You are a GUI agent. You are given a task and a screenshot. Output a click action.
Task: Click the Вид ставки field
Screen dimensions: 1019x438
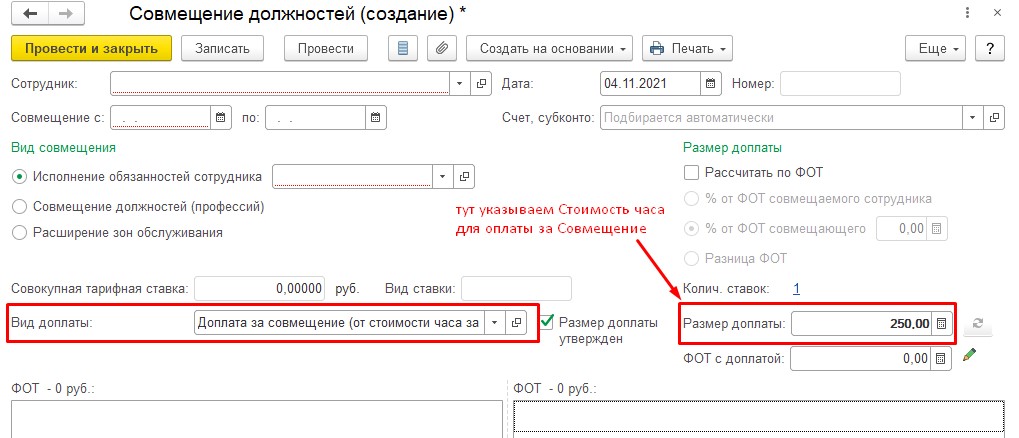[x=516, y=289]
